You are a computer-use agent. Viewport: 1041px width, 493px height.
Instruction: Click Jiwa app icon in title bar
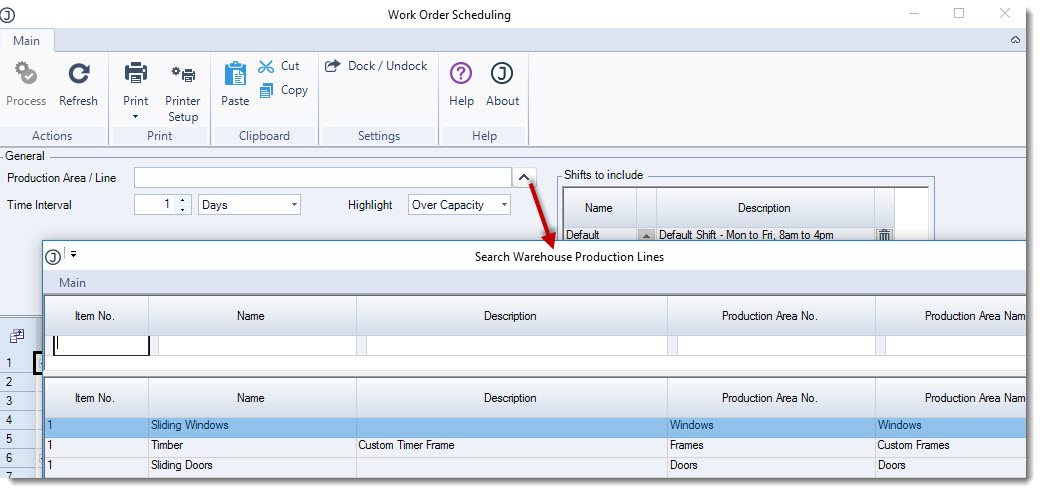click(x=9, y=14)
